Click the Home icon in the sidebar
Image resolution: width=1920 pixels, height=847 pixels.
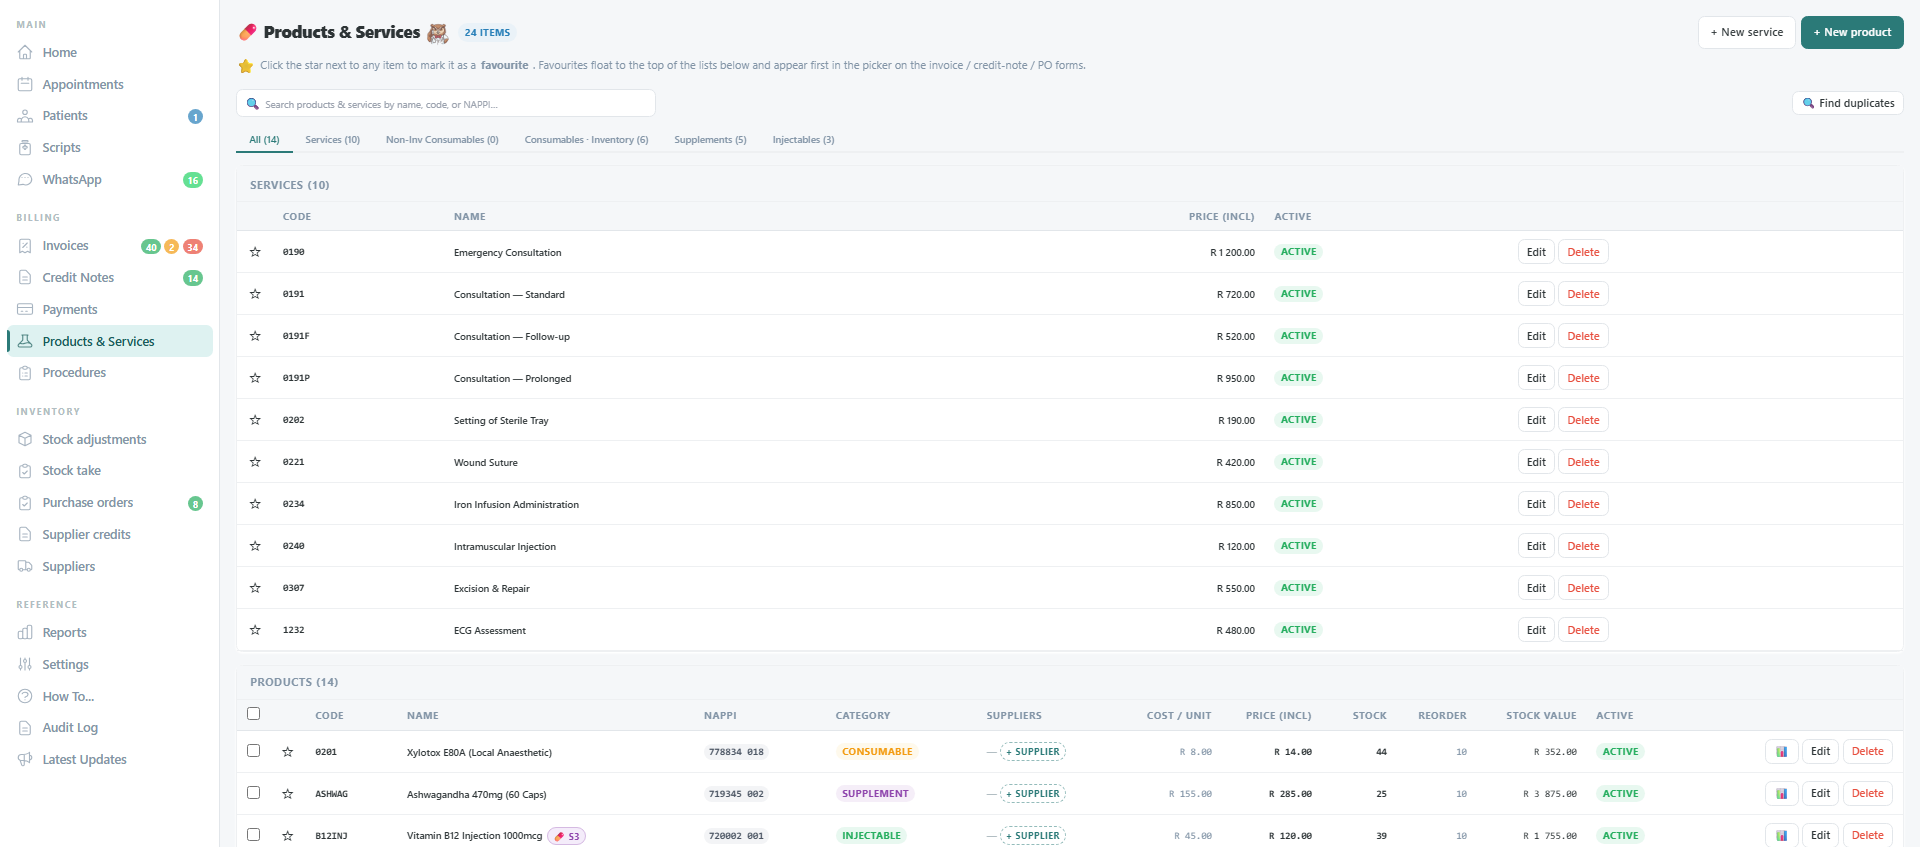click(25, 53)
